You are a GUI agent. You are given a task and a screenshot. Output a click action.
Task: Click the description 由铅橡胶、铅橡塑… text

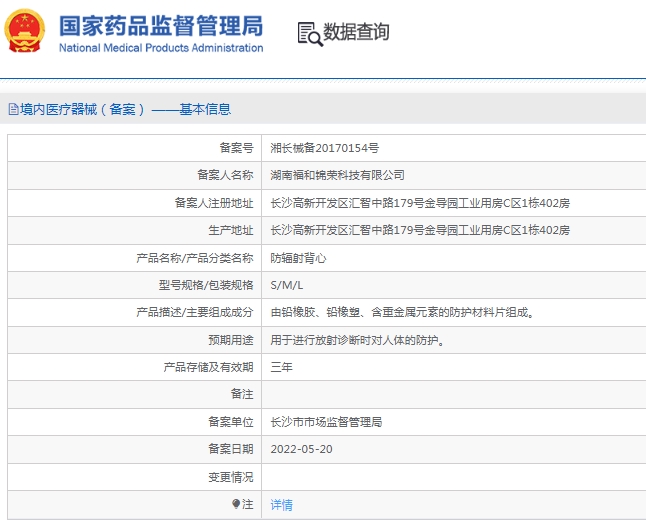(x=403, y=312)
